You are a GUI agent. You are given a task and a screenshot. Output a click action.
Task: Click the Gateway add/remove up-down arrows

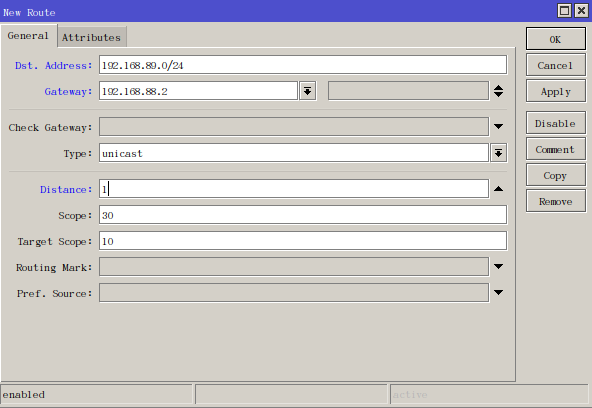pos(498,91)
